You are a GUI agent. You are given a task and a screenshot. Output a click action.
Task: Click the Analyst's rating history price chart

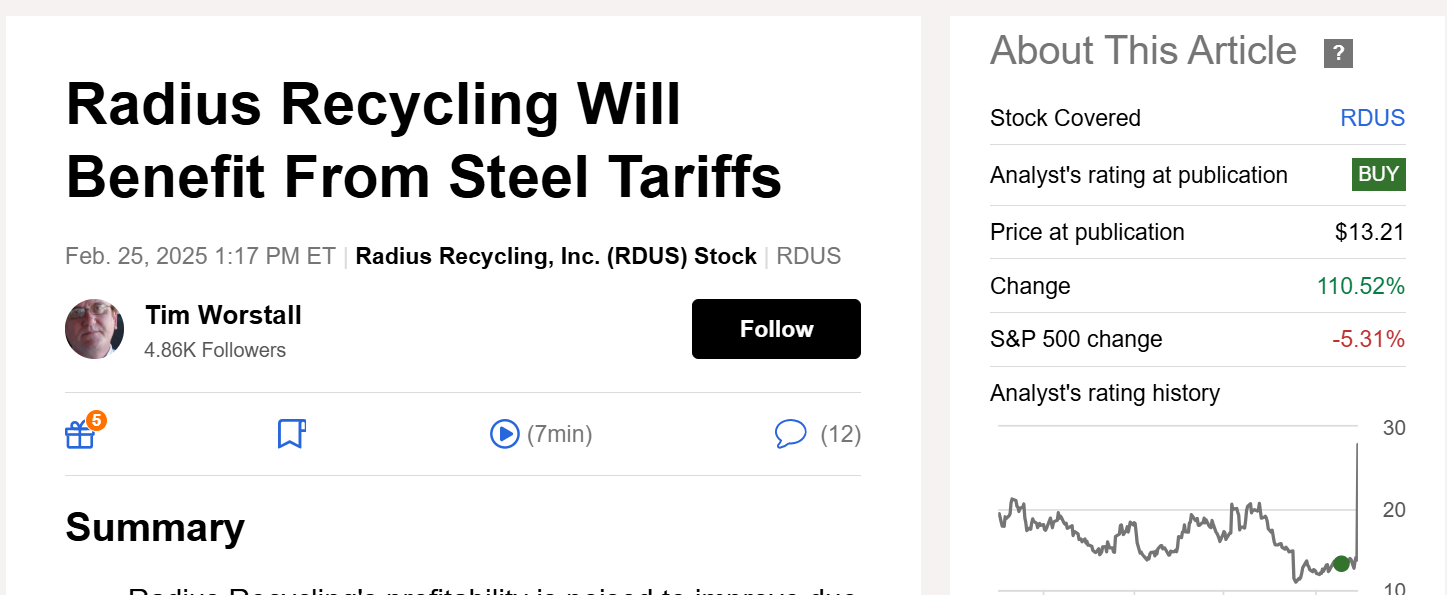click(1177, 510)
